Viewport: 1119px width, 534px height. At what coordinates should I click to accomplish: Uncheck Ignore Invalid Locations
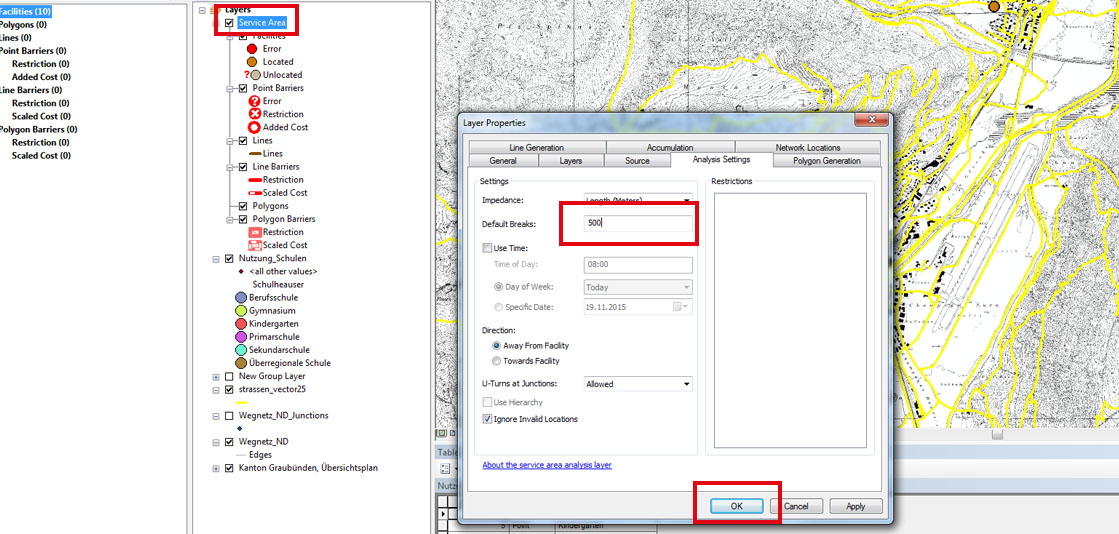tap(487, 419)
